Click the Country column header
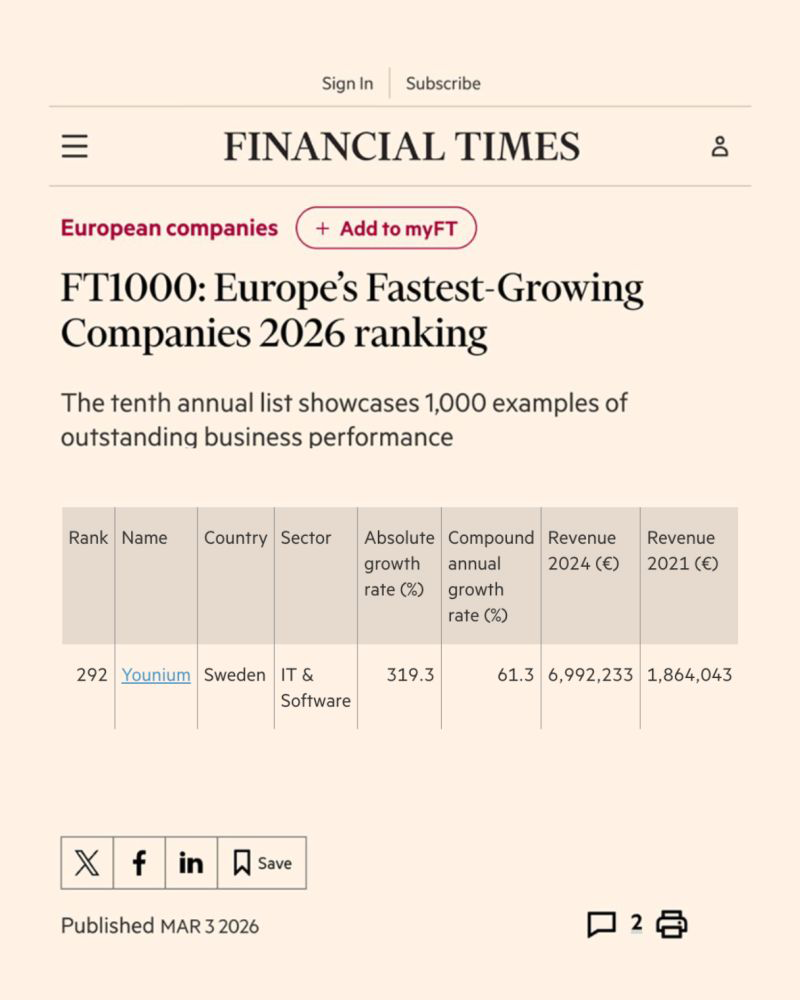The image size is (800, 1000). (x=235, y=538)
